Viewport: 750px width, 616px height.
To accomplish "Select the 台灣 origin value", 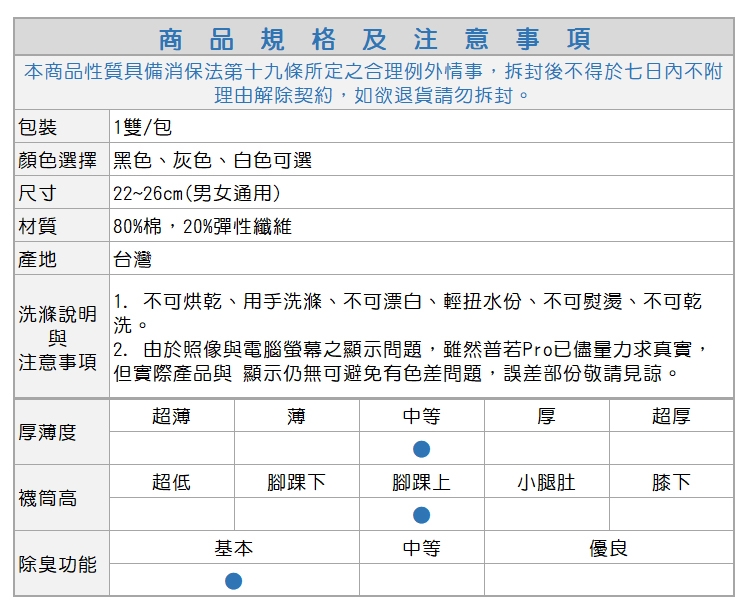I will (132, 259).
